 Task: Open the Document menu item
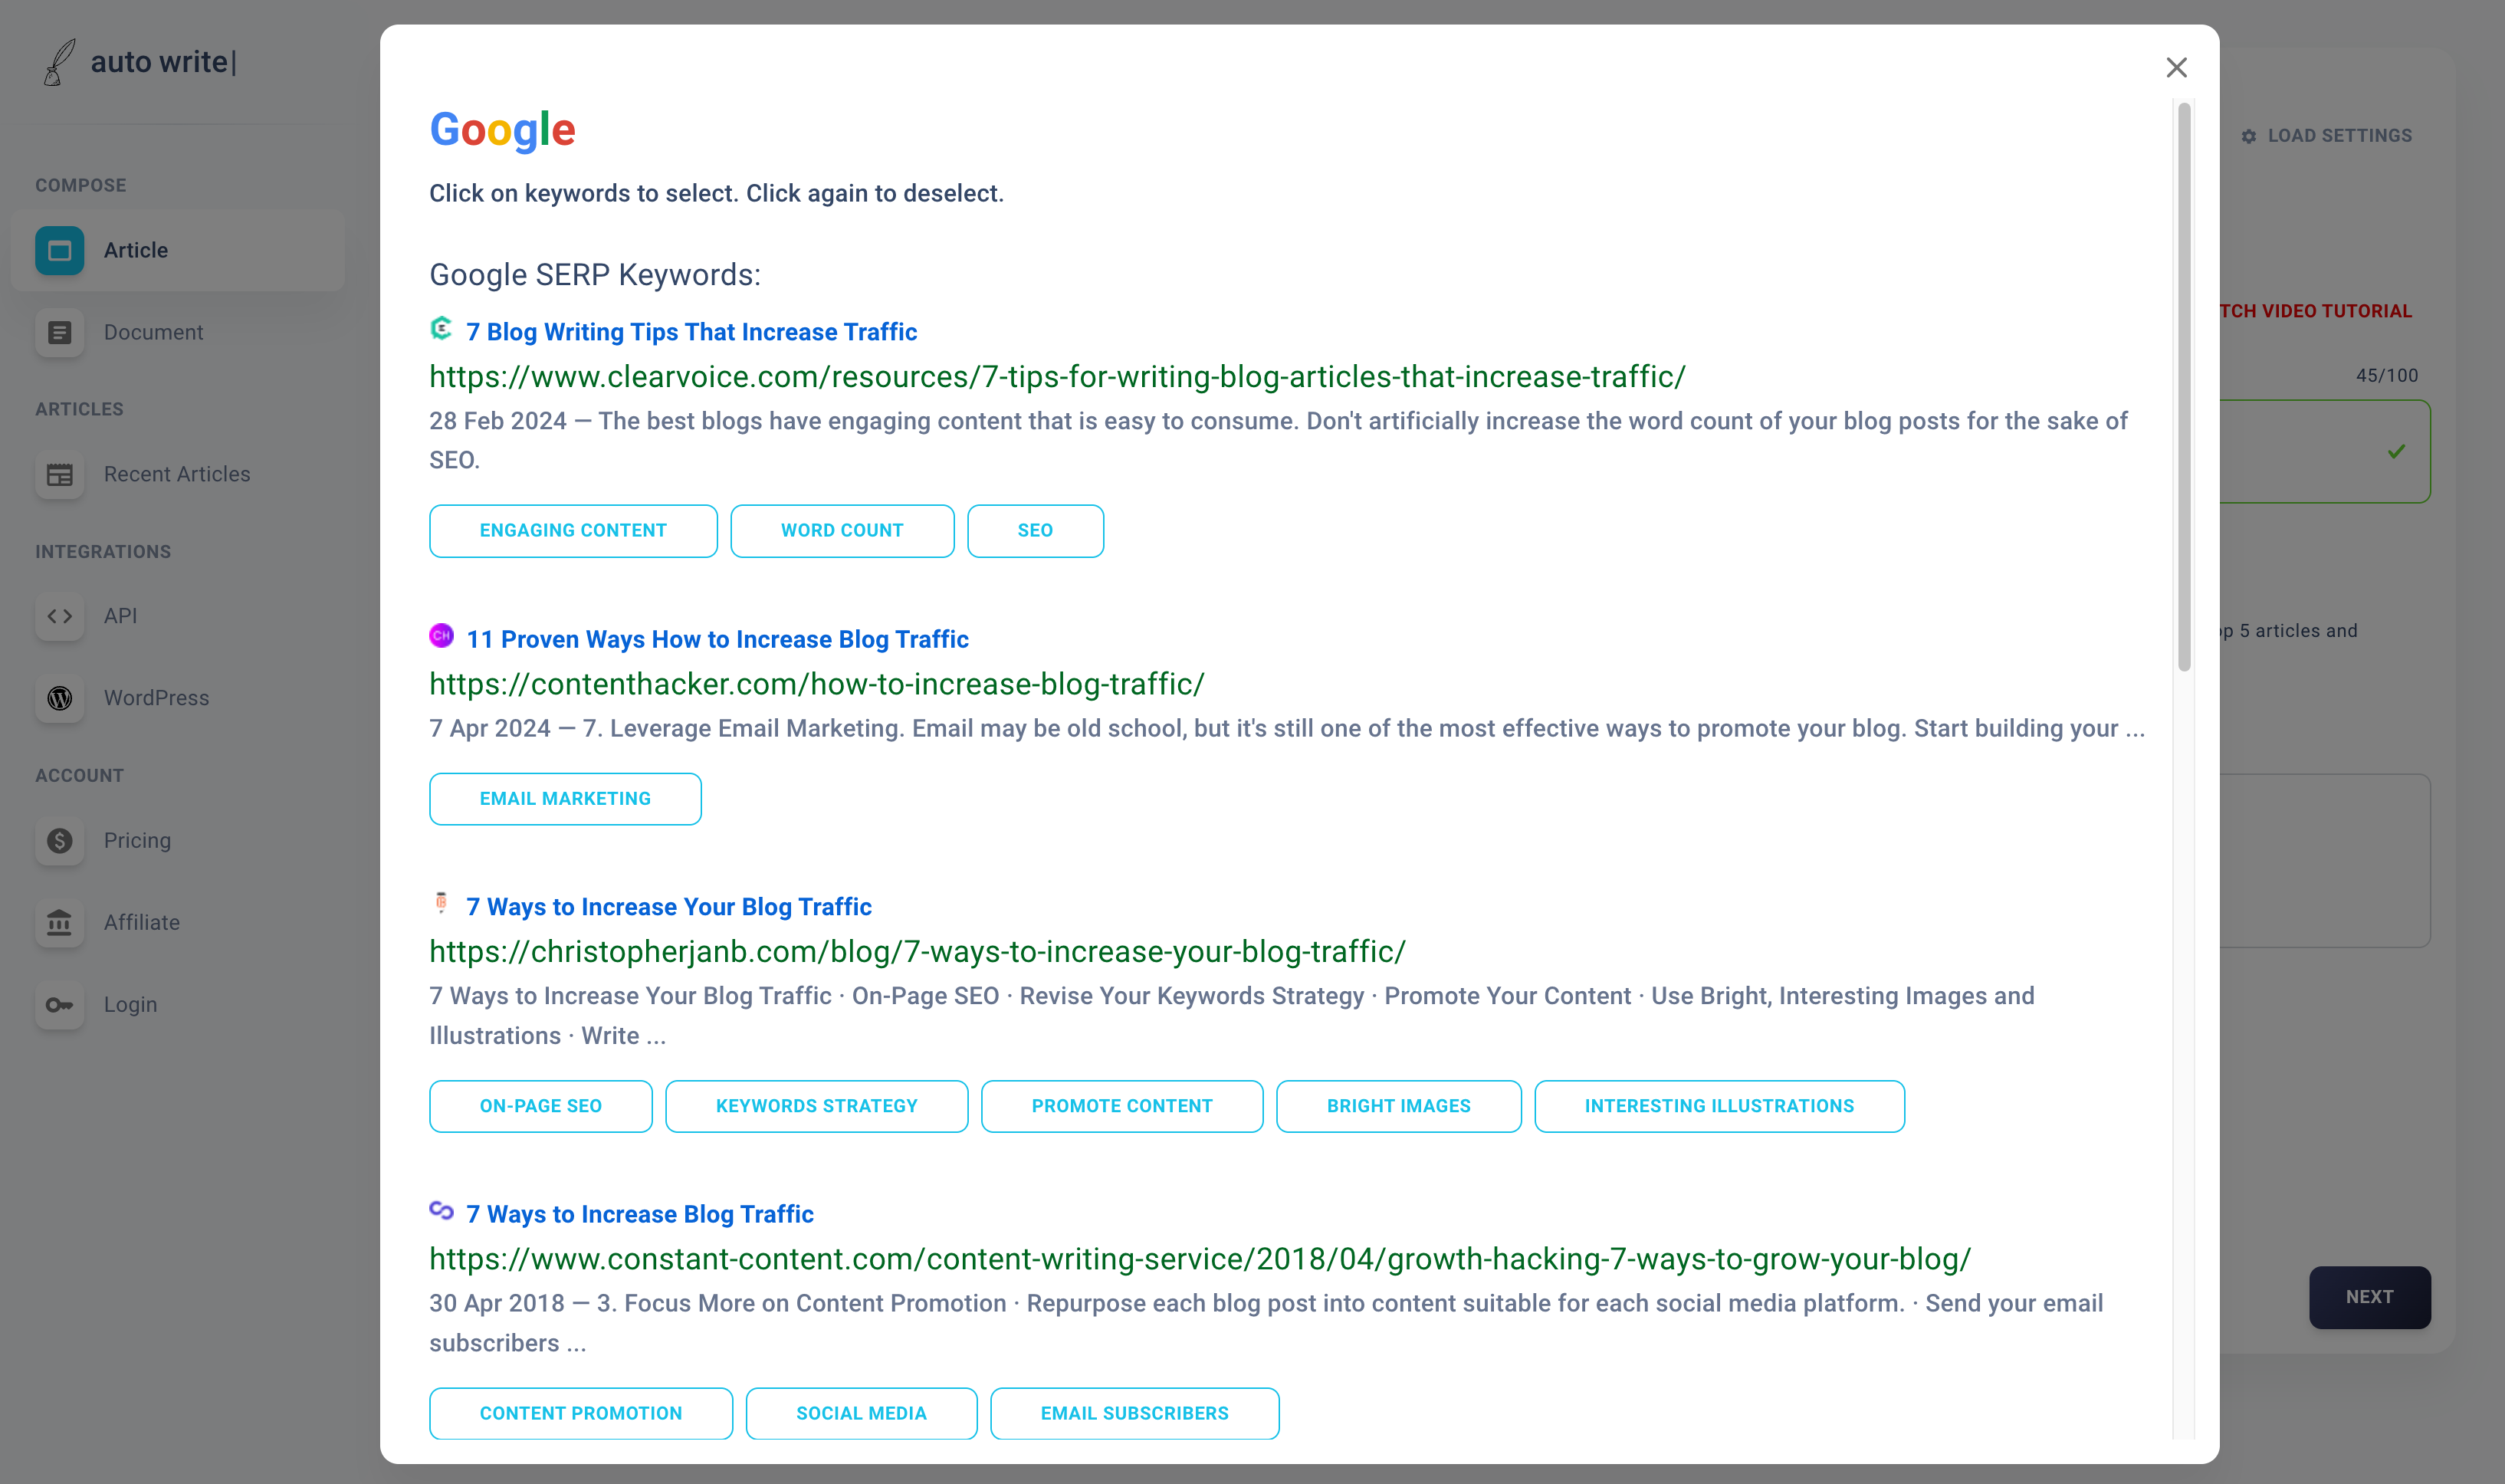178,332
